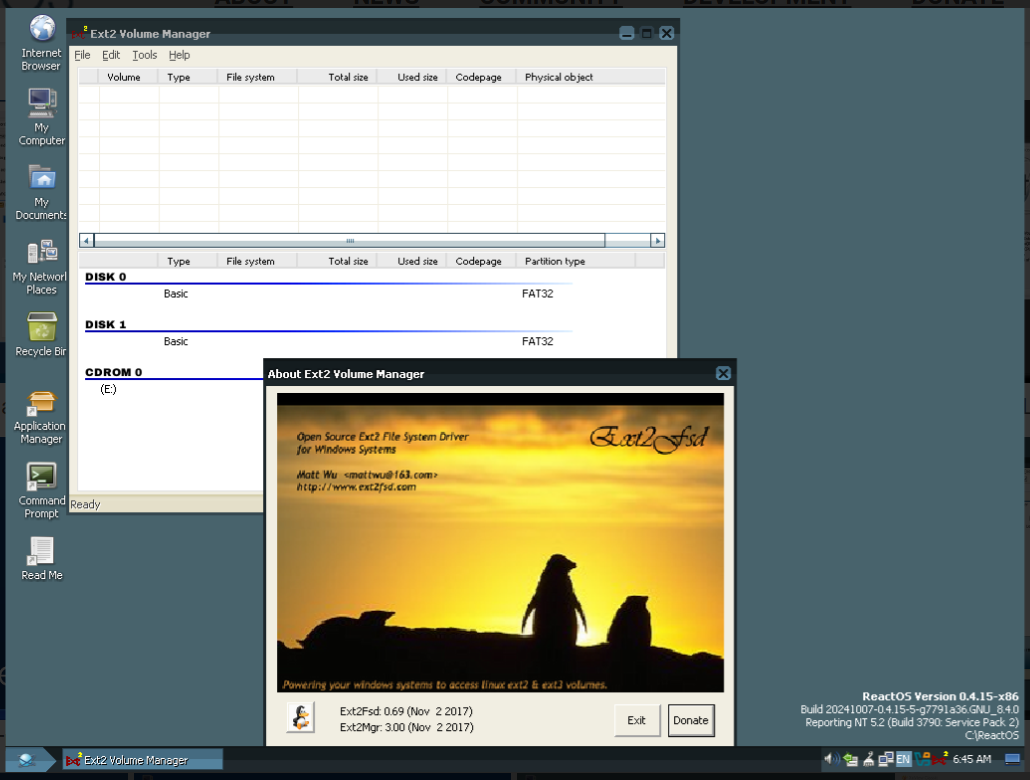This screenshot has width=1030, height=780.
Task: Open the Tools menu
Action: tap(144, 55)
